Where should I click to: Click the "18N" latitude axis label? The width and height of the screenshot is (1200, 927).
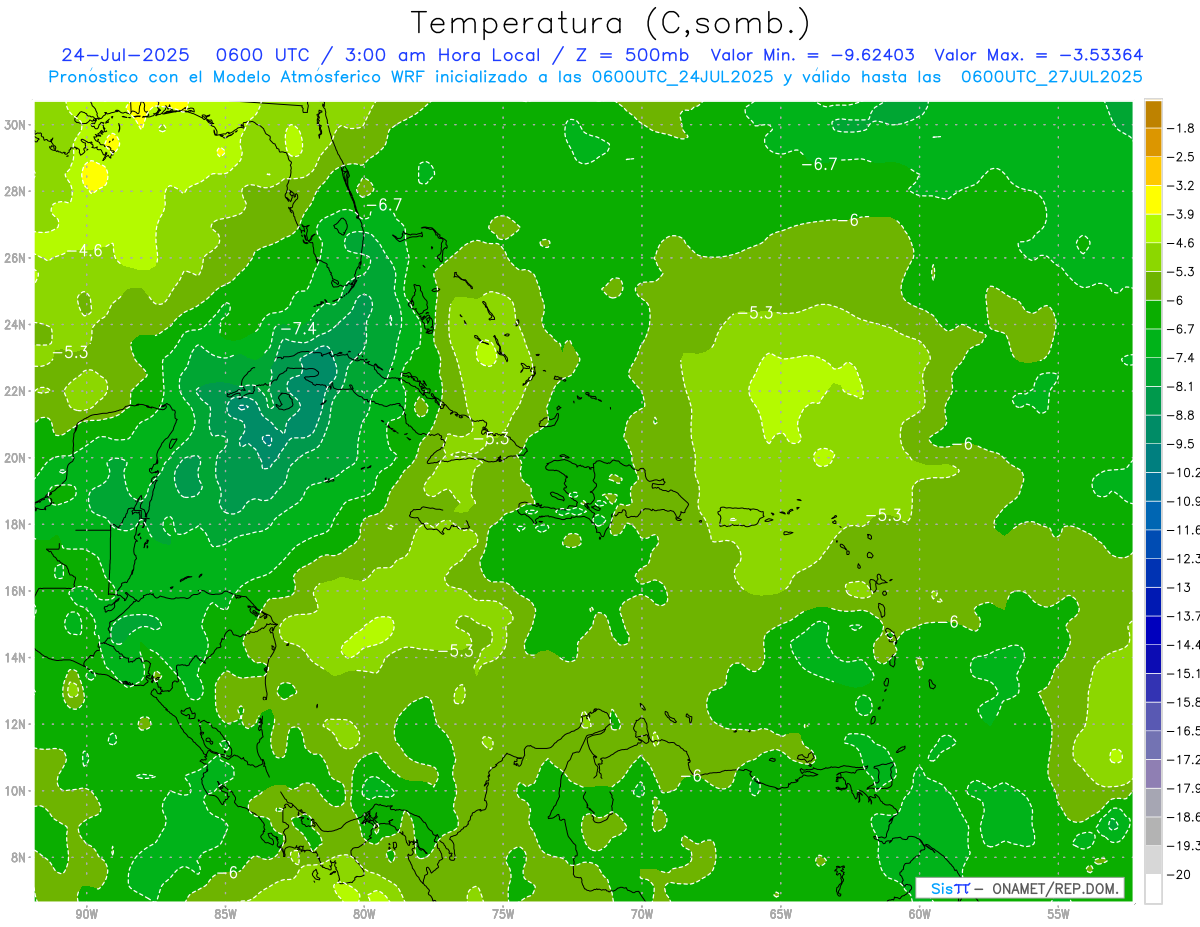[15, 524]
